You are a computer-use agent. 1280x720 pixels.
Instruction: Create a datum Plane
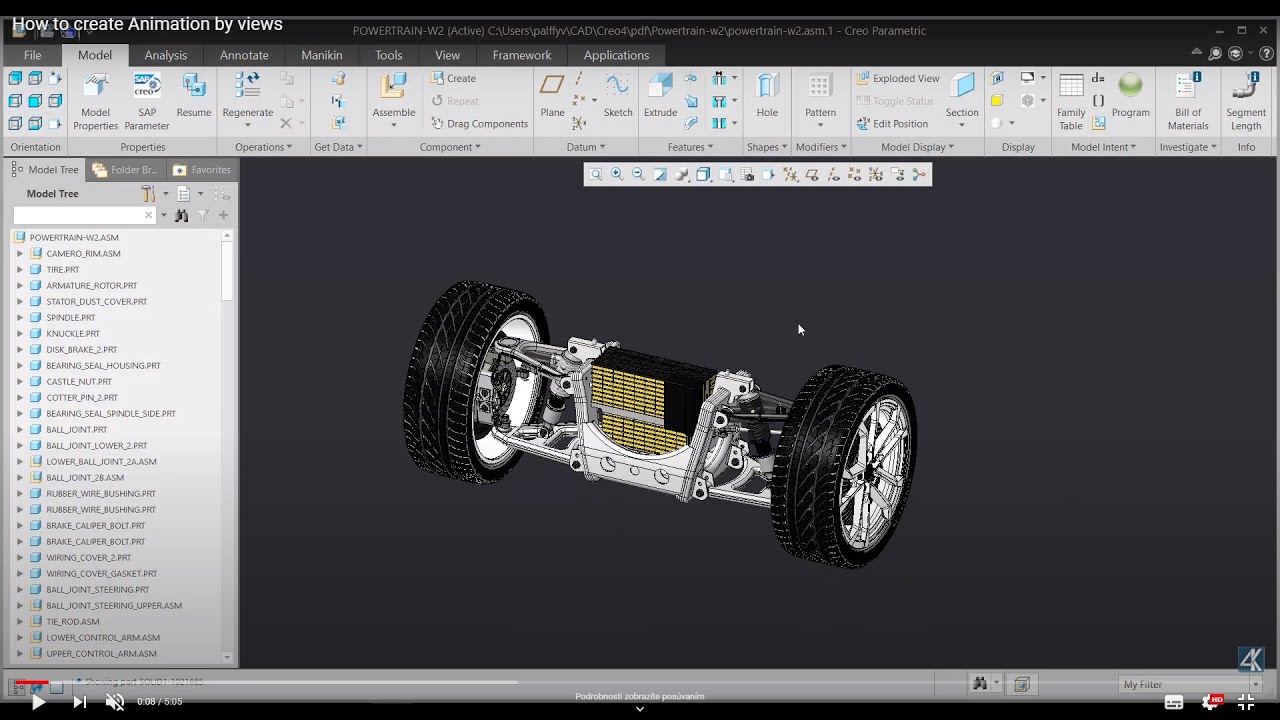tap(552, 96)
